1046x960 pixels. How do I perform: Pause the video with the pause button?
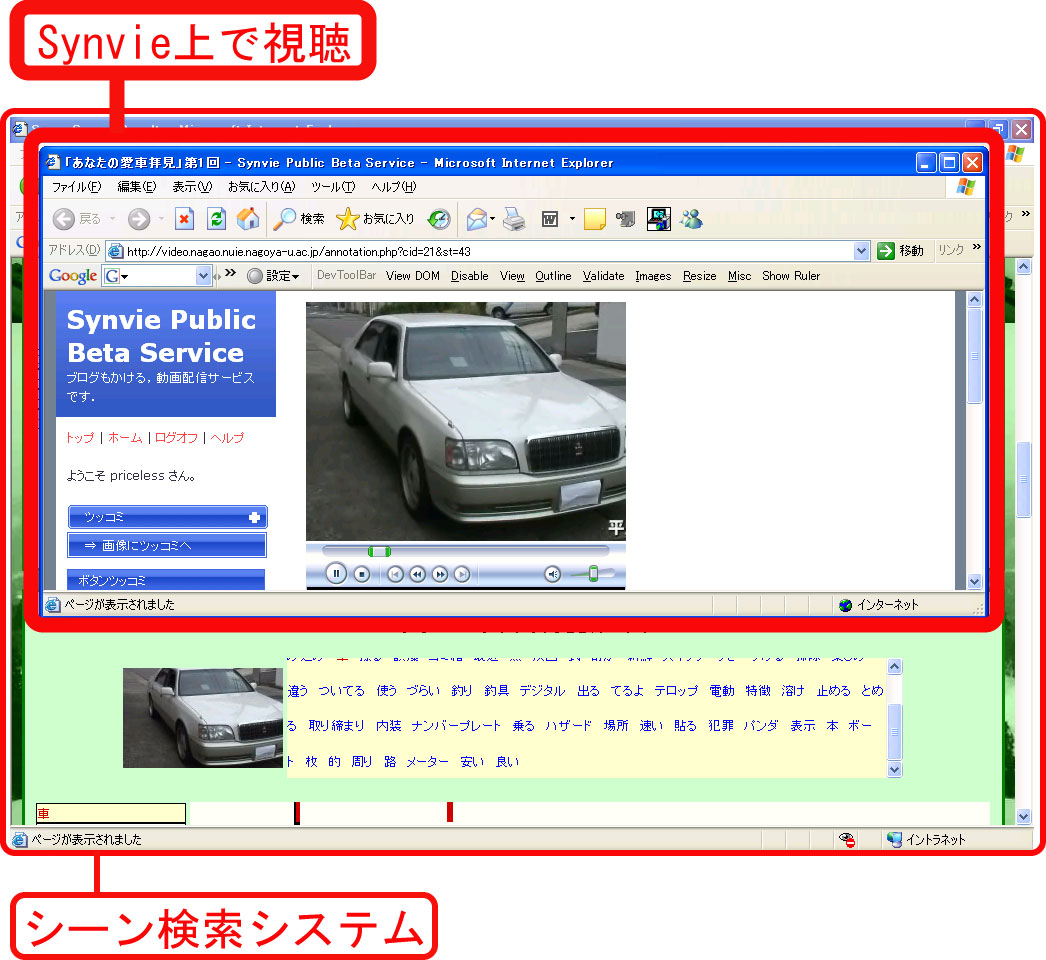pos(336,573)
